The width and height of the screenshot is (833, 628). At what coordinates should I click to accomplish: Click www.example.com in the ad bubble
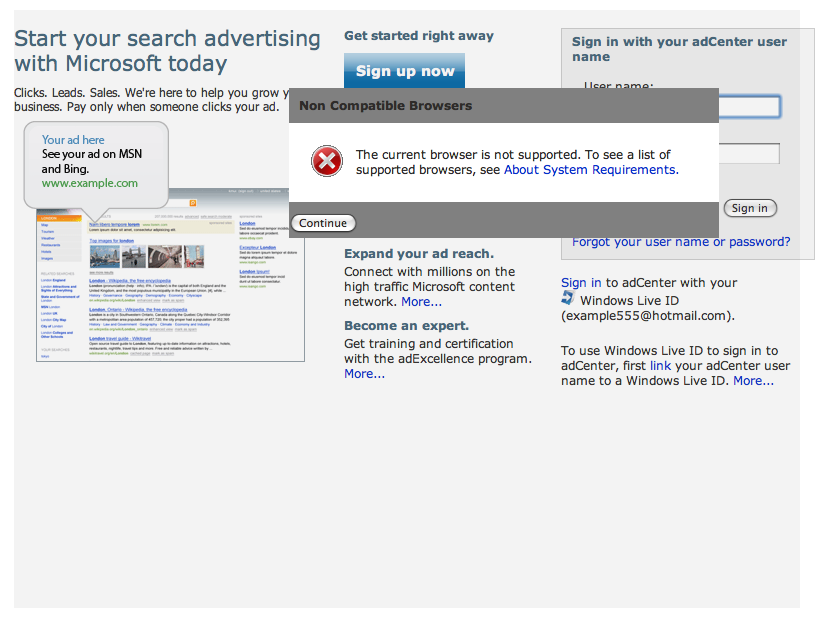point(90,184)
